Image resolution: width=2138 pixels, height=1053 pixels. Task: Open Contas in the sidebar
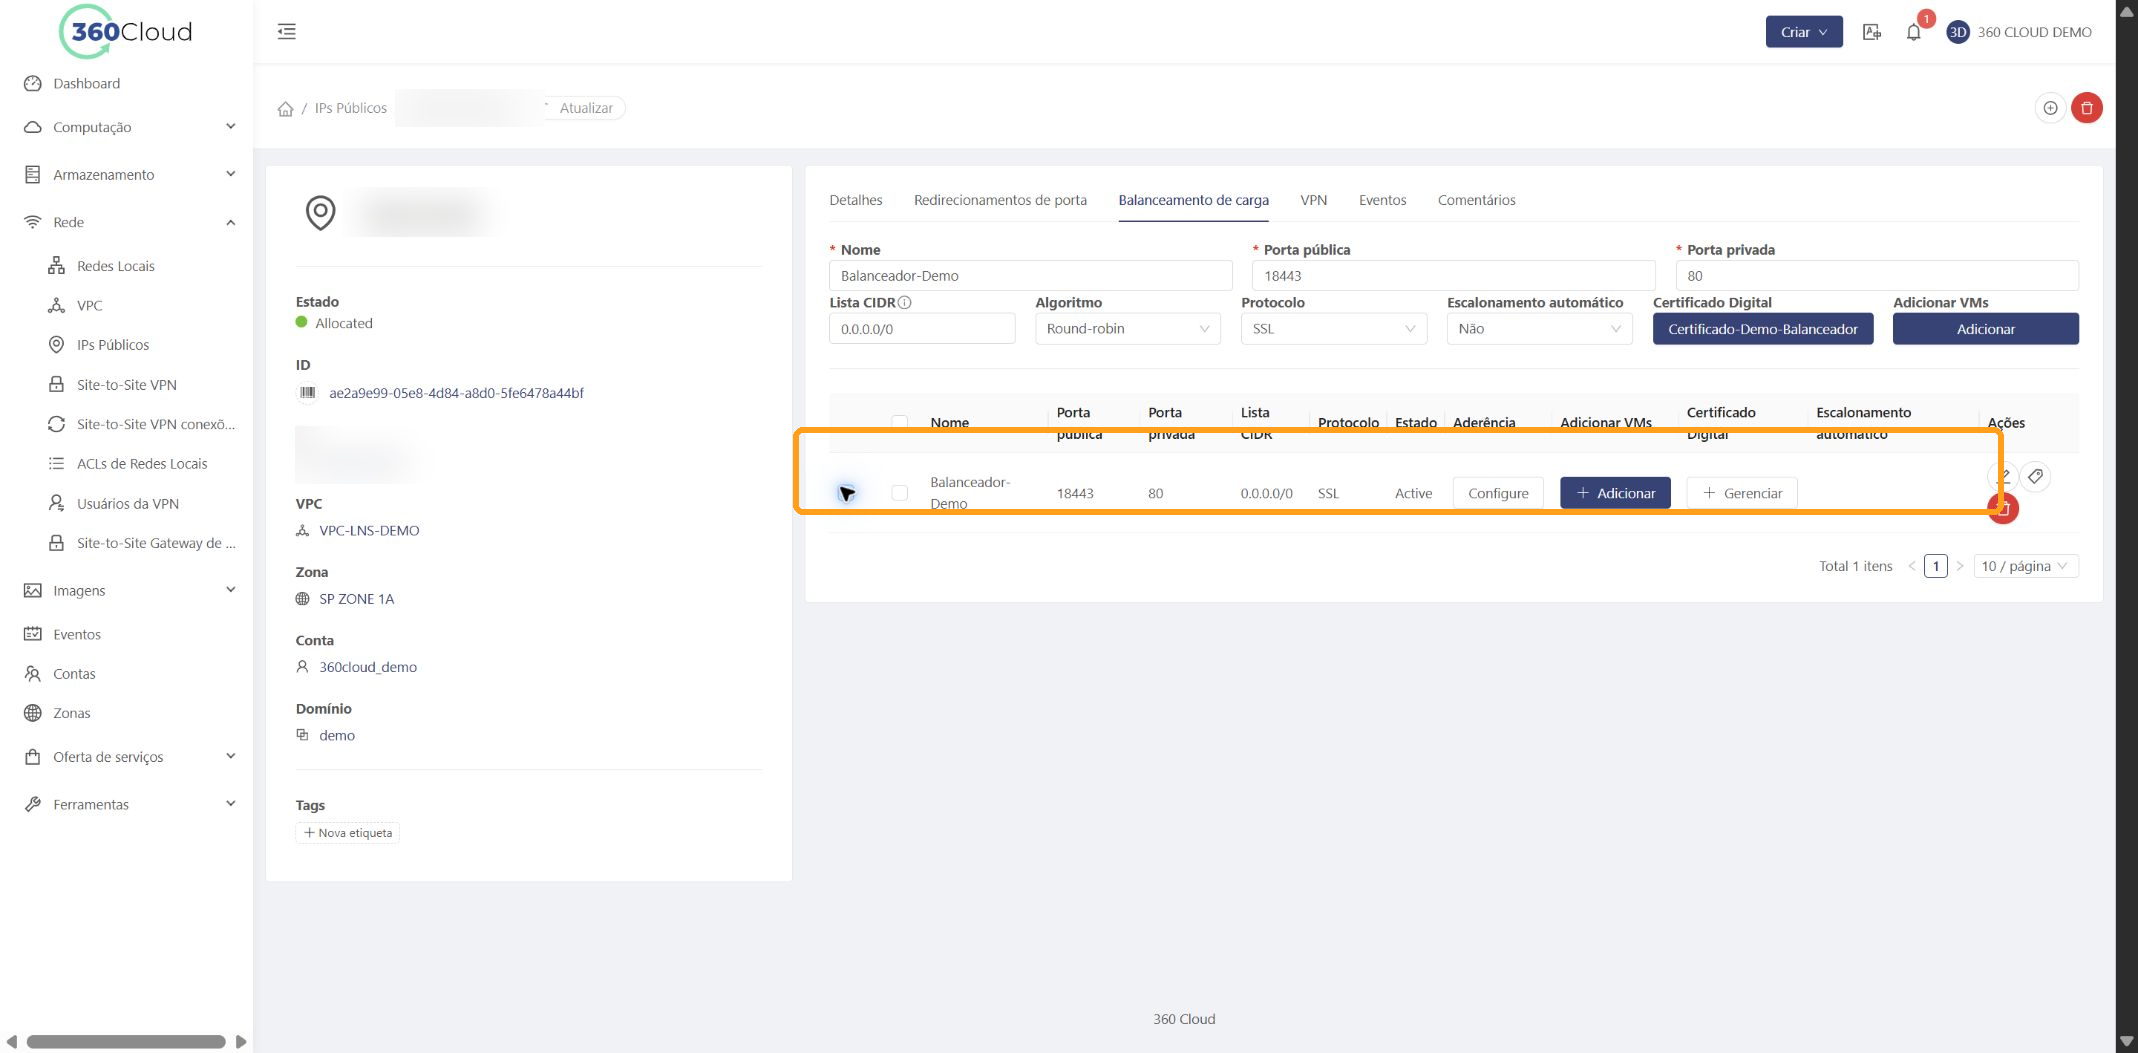coord(74,674)
